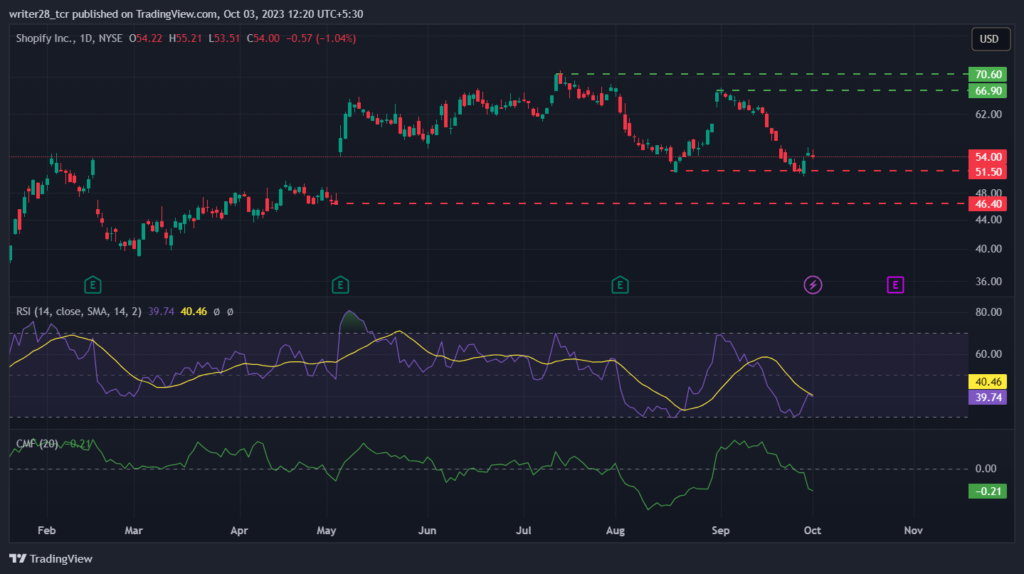Click the Oct label on time axis
Image resolution: width=1024 pixels, height=574 pixels.
point(812,530)
